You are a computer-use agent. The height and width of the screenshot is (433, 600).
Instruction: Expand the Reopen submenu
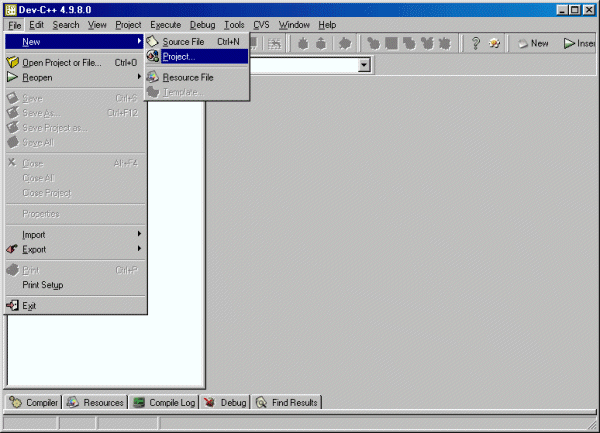point(75,77)
